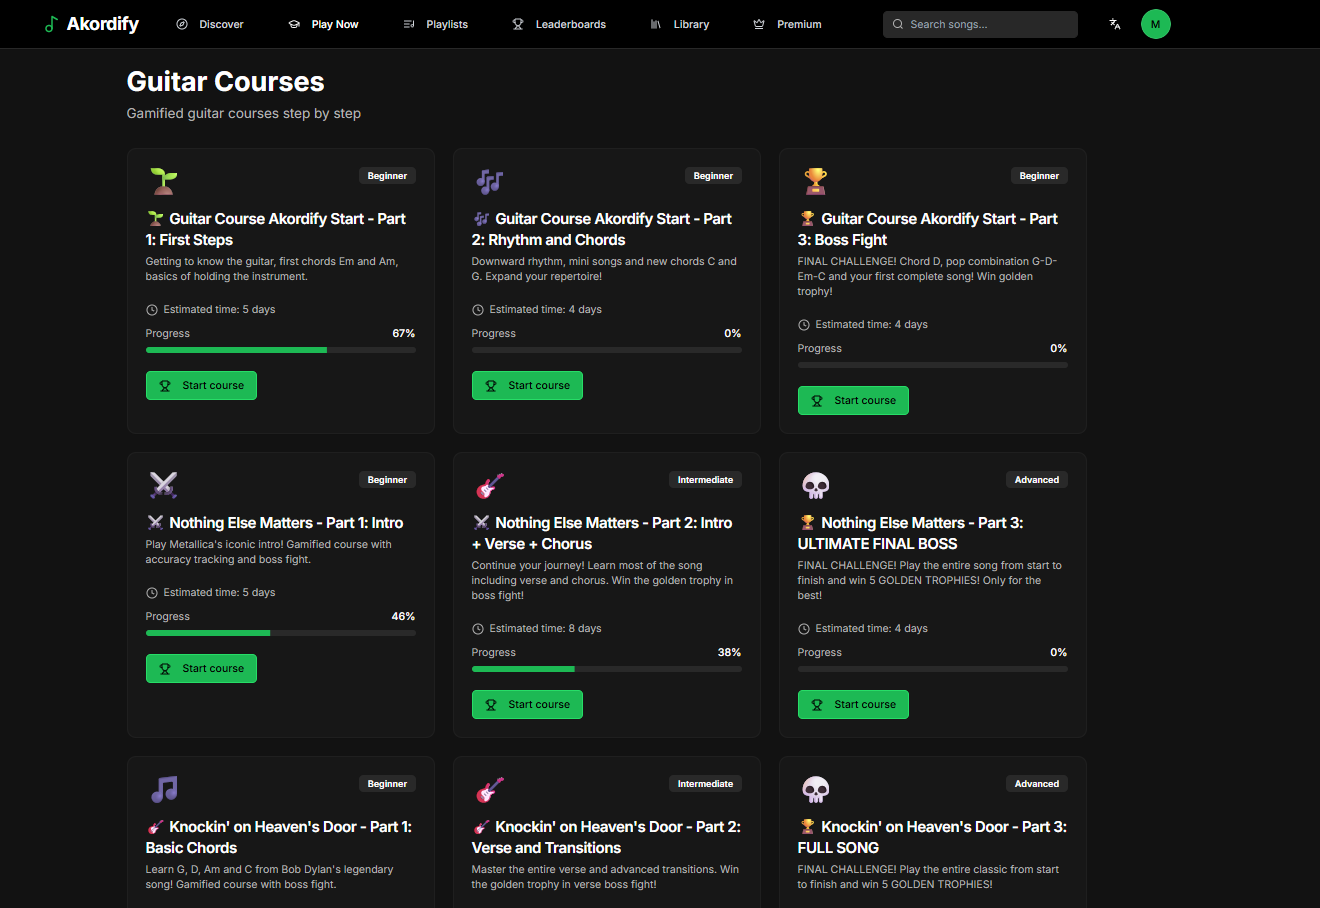Click clock icon beside Estimated time: 5 days on First Steps
1320x908 pixels.
[152, 310]
